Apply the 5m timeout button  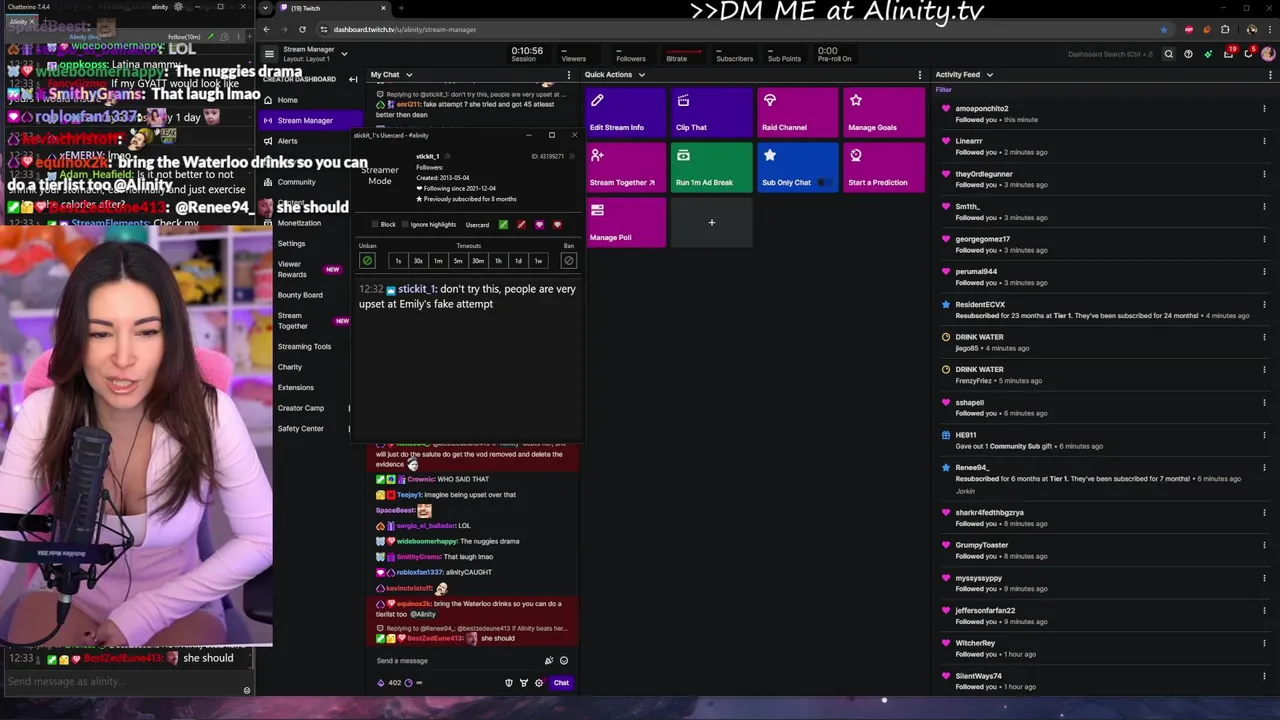[458, 261]
